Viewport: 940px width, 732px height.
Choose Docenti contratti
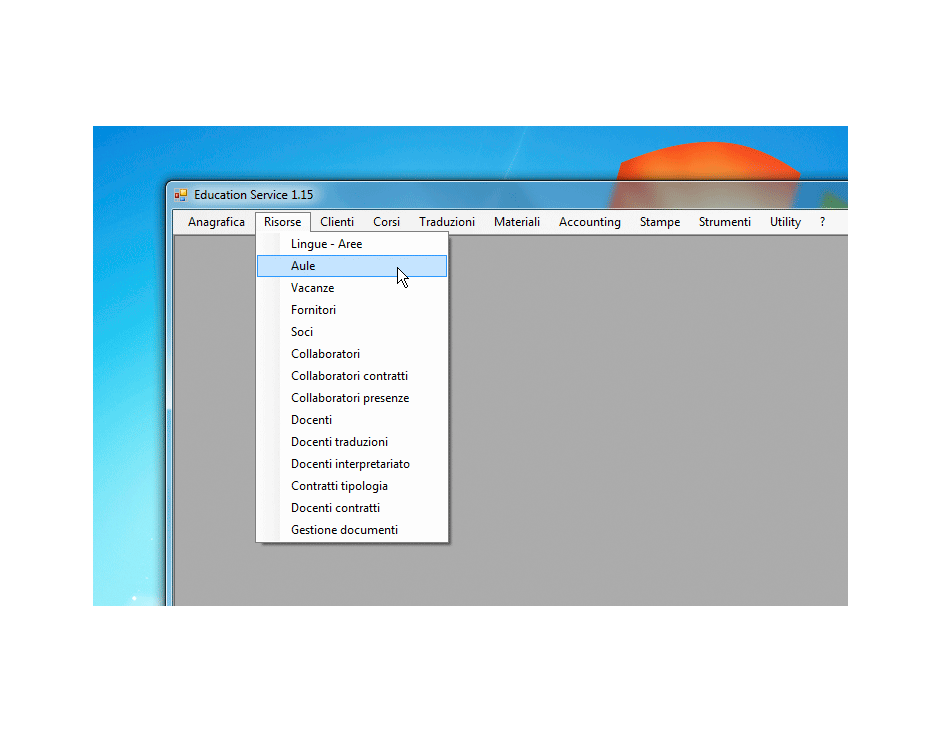pyautogui.click(x=352, y=508)
